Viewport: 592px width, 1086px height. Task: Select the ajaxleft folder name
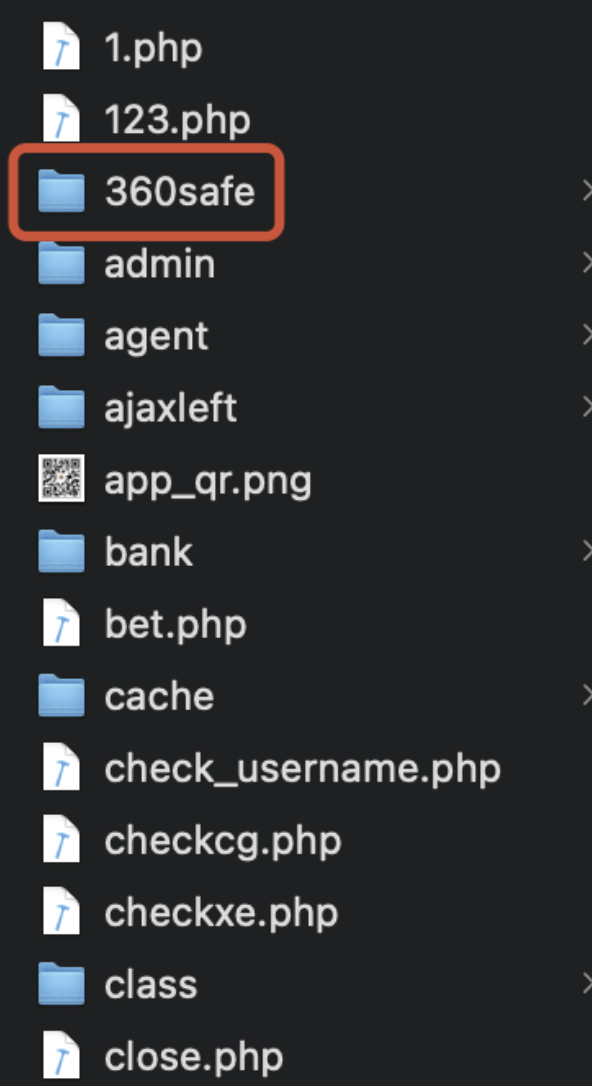171,407
